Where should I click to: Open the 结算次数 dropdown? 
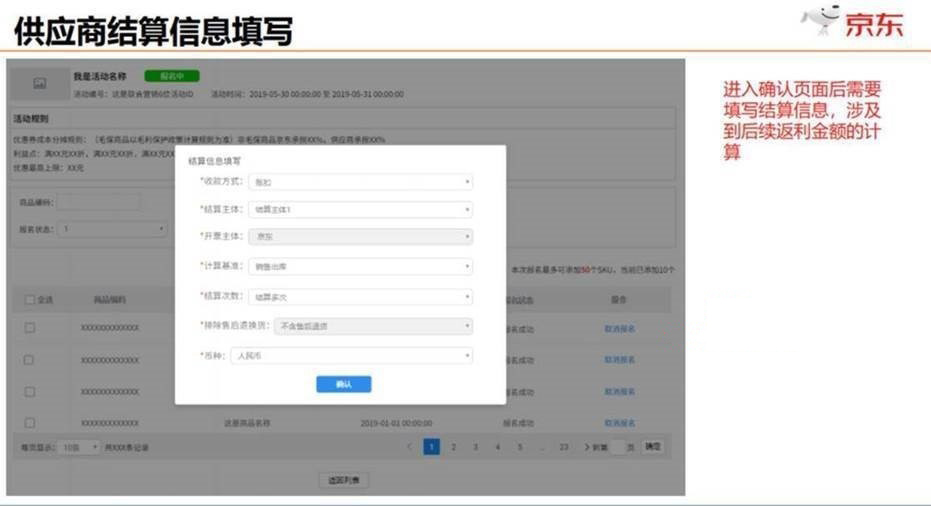[x=360, y=296]
